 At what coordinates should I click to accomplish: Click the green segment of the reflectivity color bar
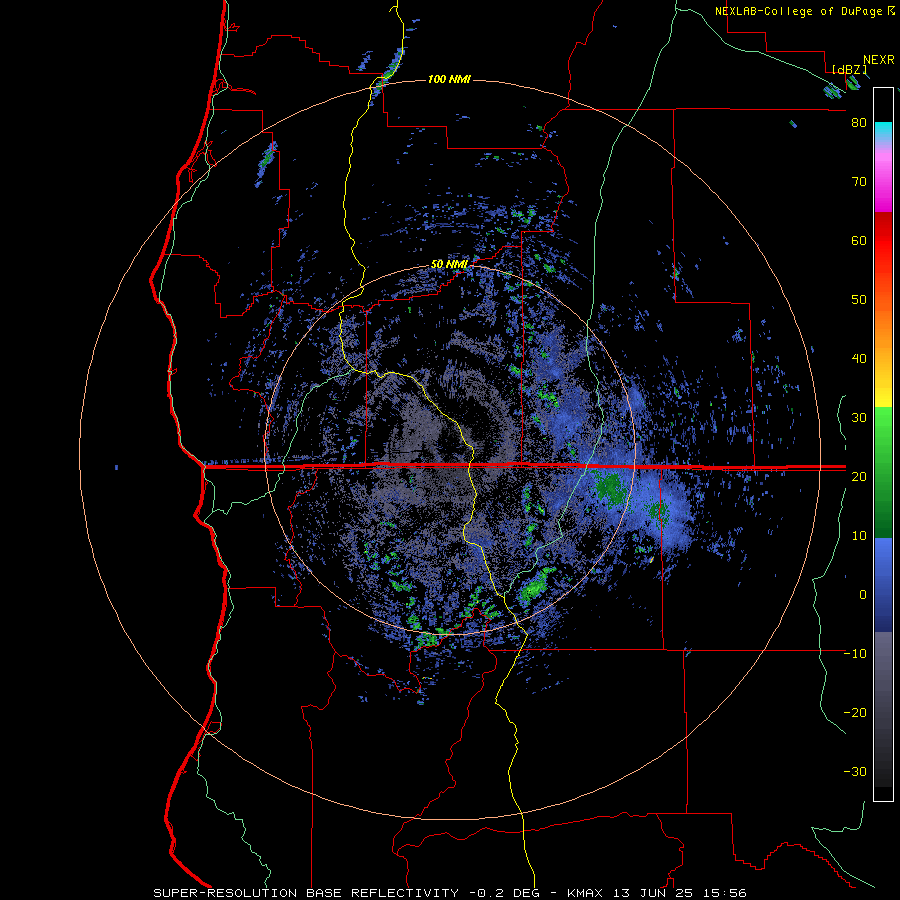883,472
